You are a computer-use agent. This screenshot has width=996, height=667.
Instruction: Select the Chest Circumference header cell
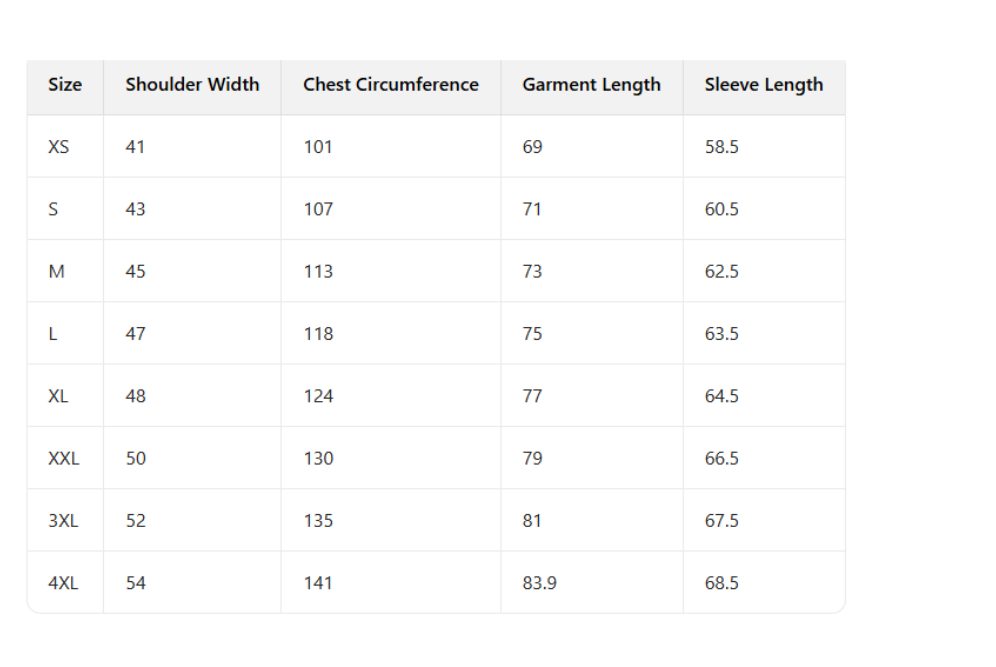[391, 85]
